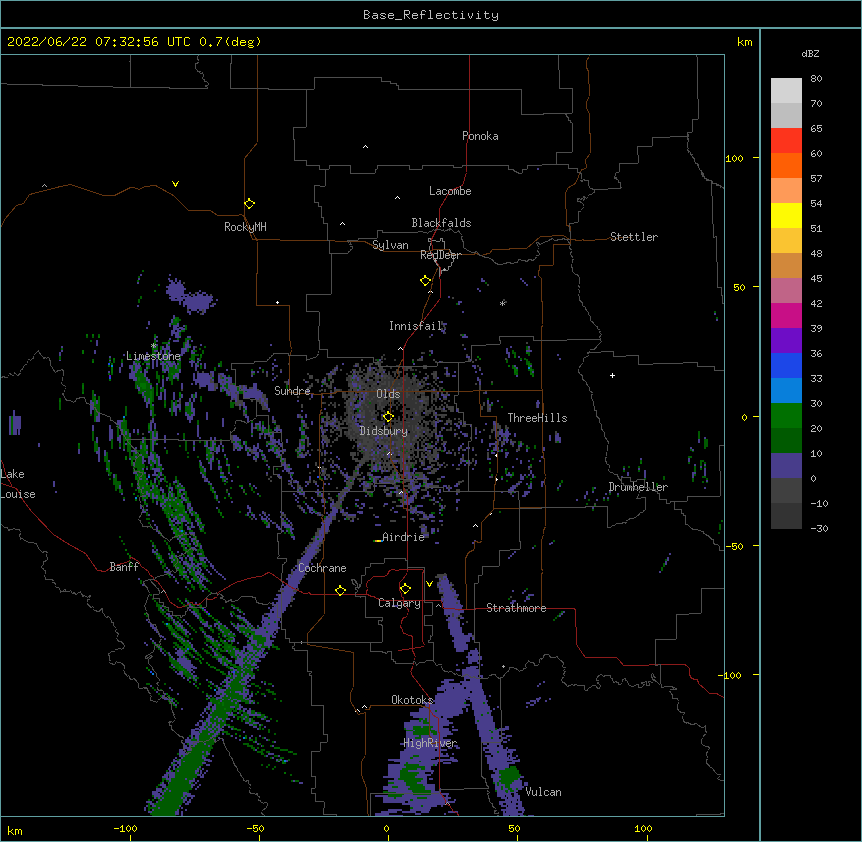The image size is (862, 842).
Task: Click the magenta 42 dBZ legend swatch
Action: [x=786, y=315]
